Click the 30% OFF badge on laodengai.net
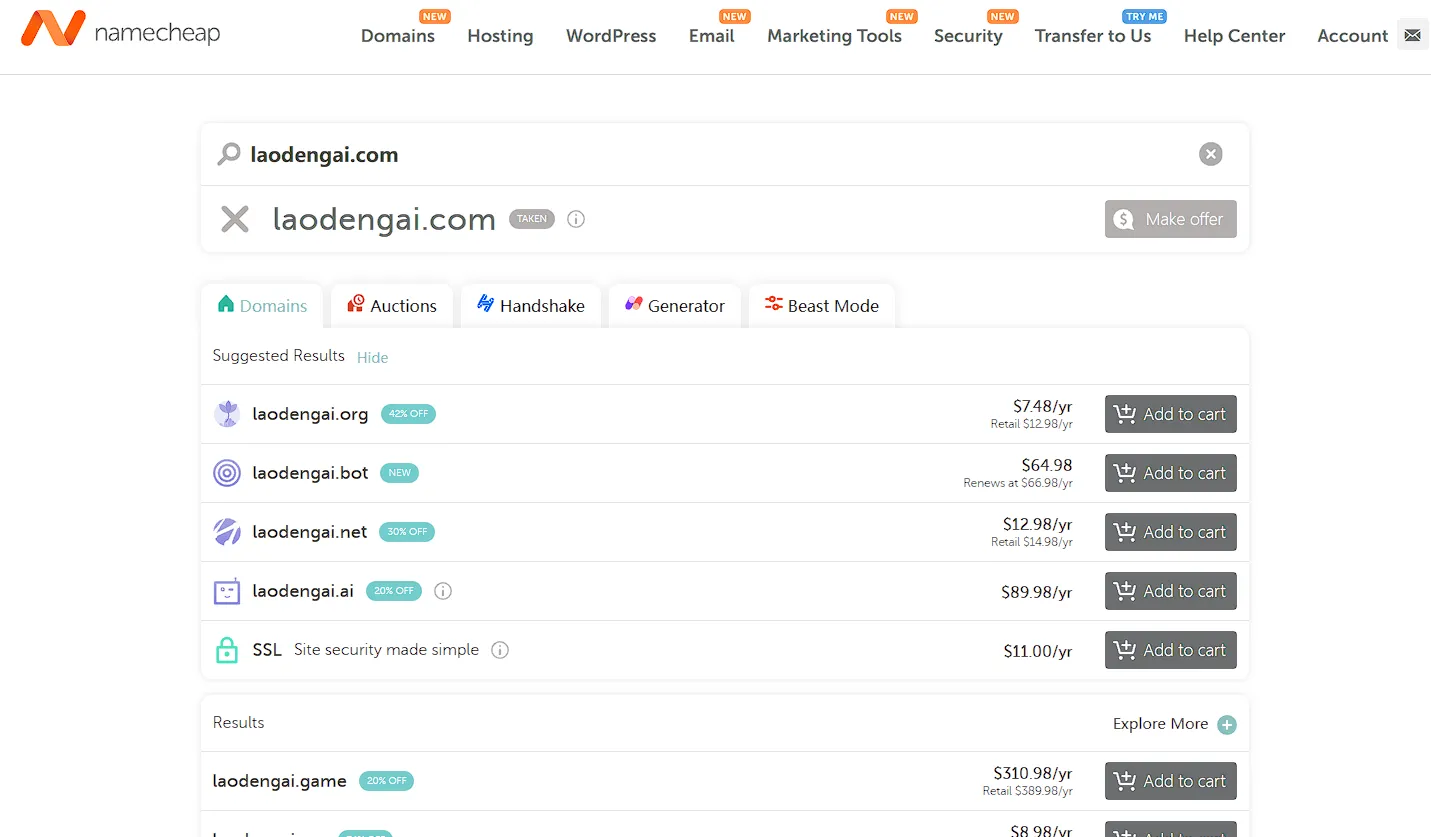 407,532
